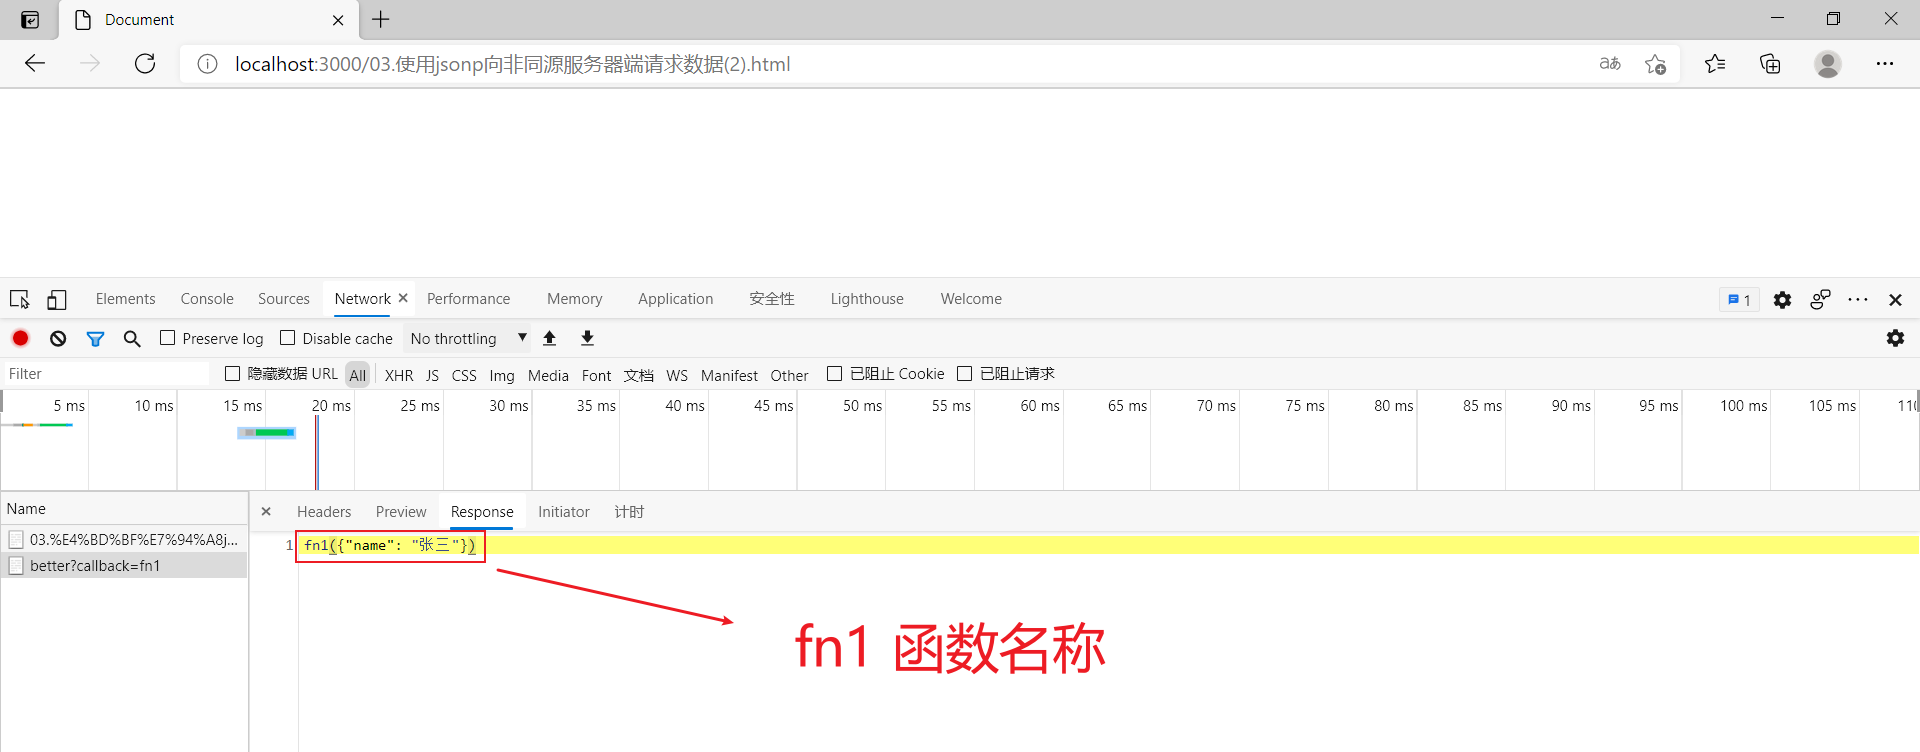Import HAR file upload arrow

point(549,338)
